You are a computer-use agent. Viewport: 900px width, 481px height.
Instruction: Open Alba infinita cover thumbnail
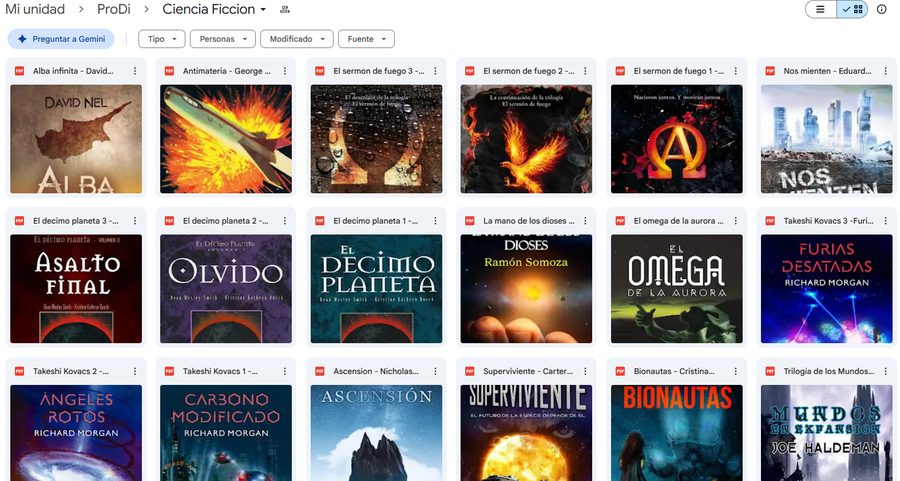76,139
